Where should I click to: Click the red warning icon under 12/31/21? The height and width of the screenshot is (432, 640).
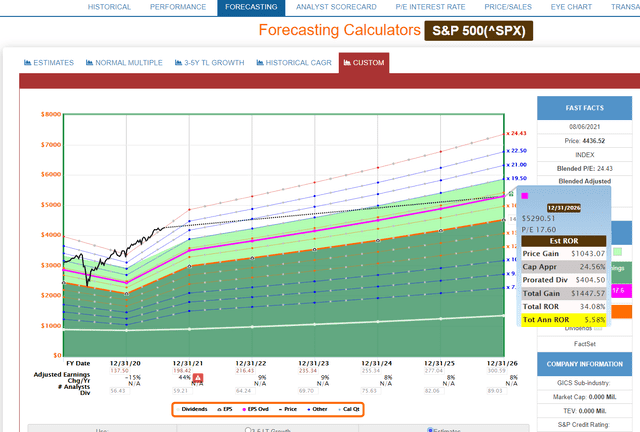[198, 378]
